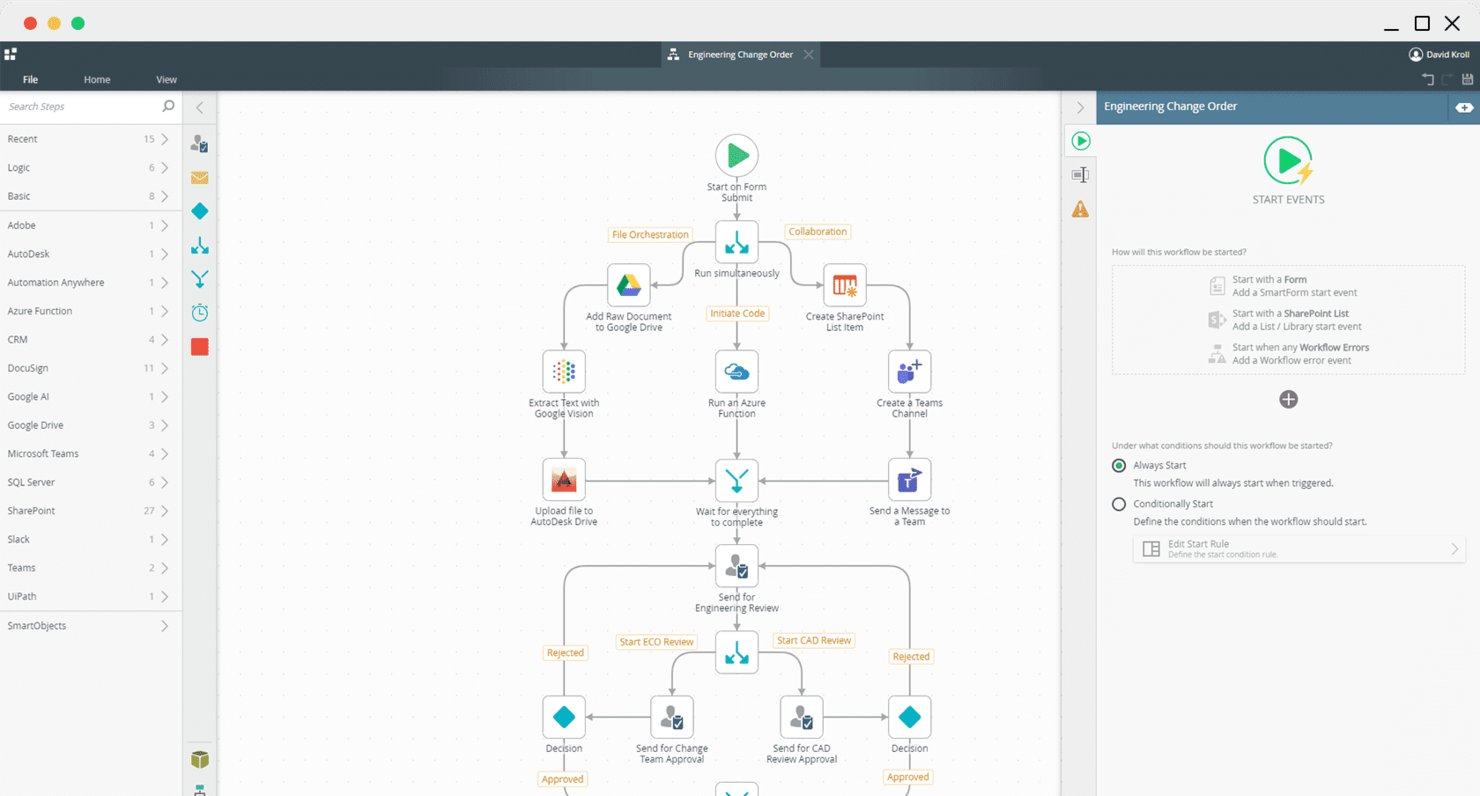Select the Always Start radio button
Image resolution: width=1480 pixels, height=796 pixels.
(1118, 465)
